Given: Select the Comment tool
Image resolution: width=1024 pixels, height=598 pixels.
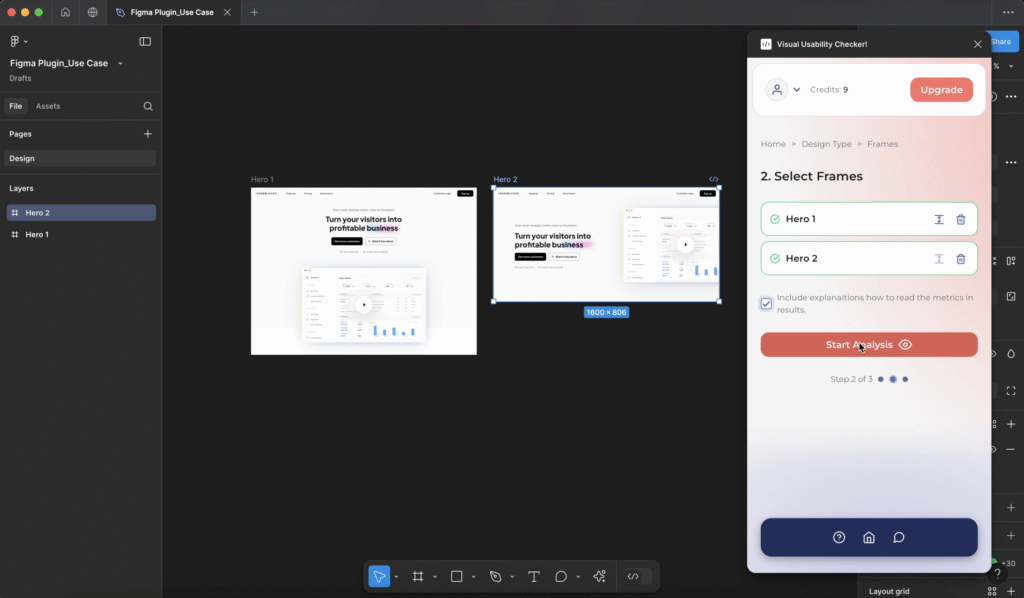Looking at the screenshot, I should click(x=560, y=576).
